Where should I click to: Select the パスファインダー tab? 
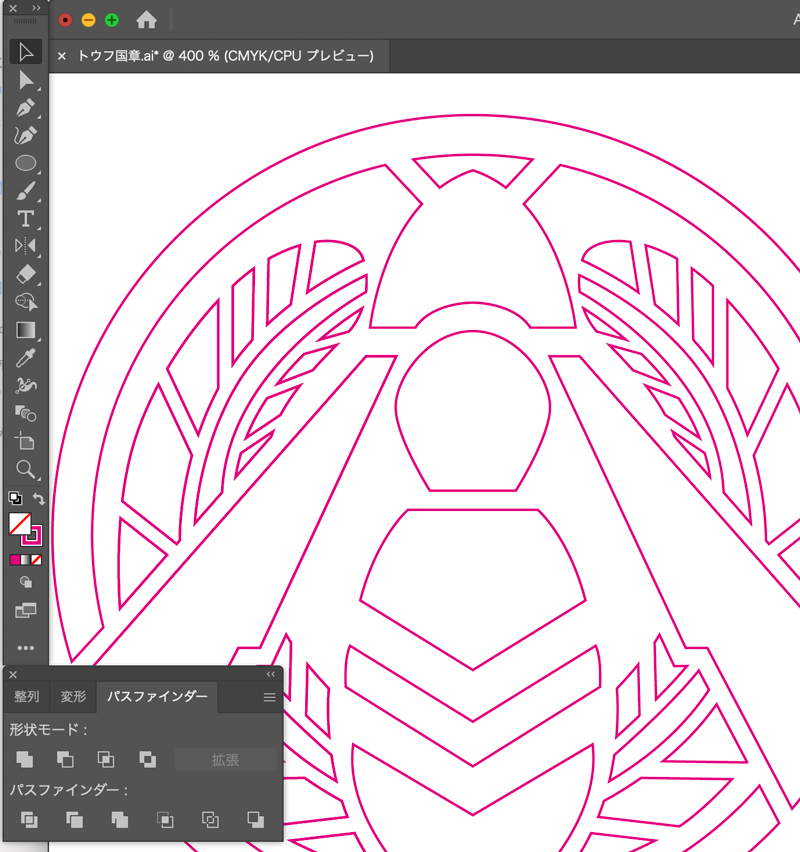(157, 697)
